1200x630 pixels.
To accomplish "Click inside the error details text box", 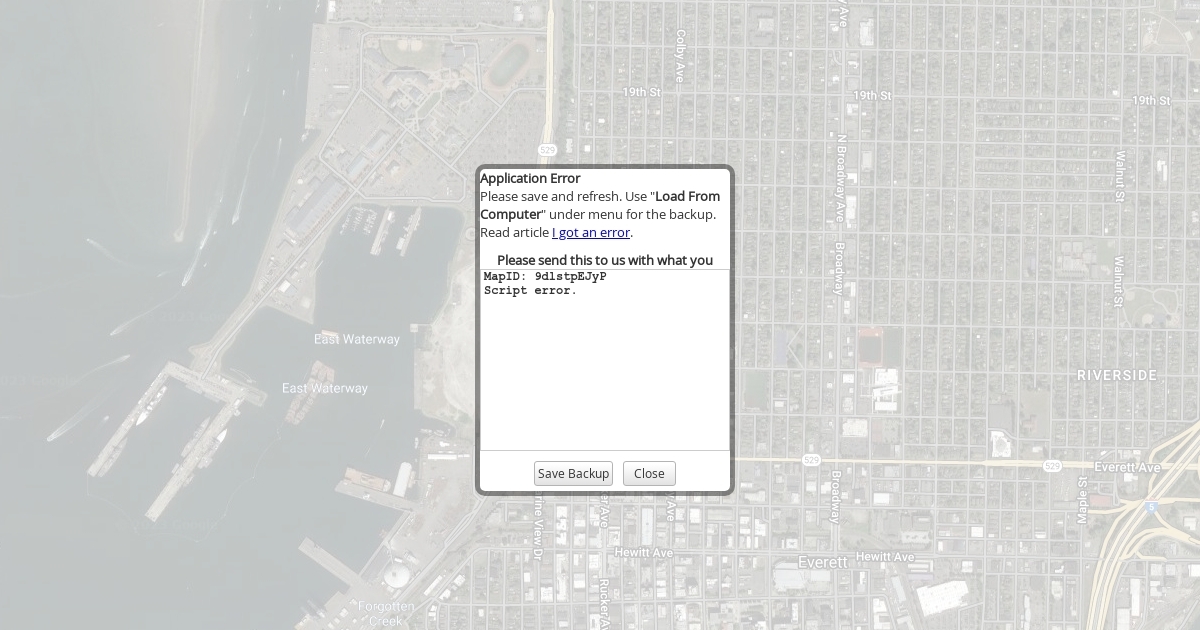I will click(x=605, y=370).
